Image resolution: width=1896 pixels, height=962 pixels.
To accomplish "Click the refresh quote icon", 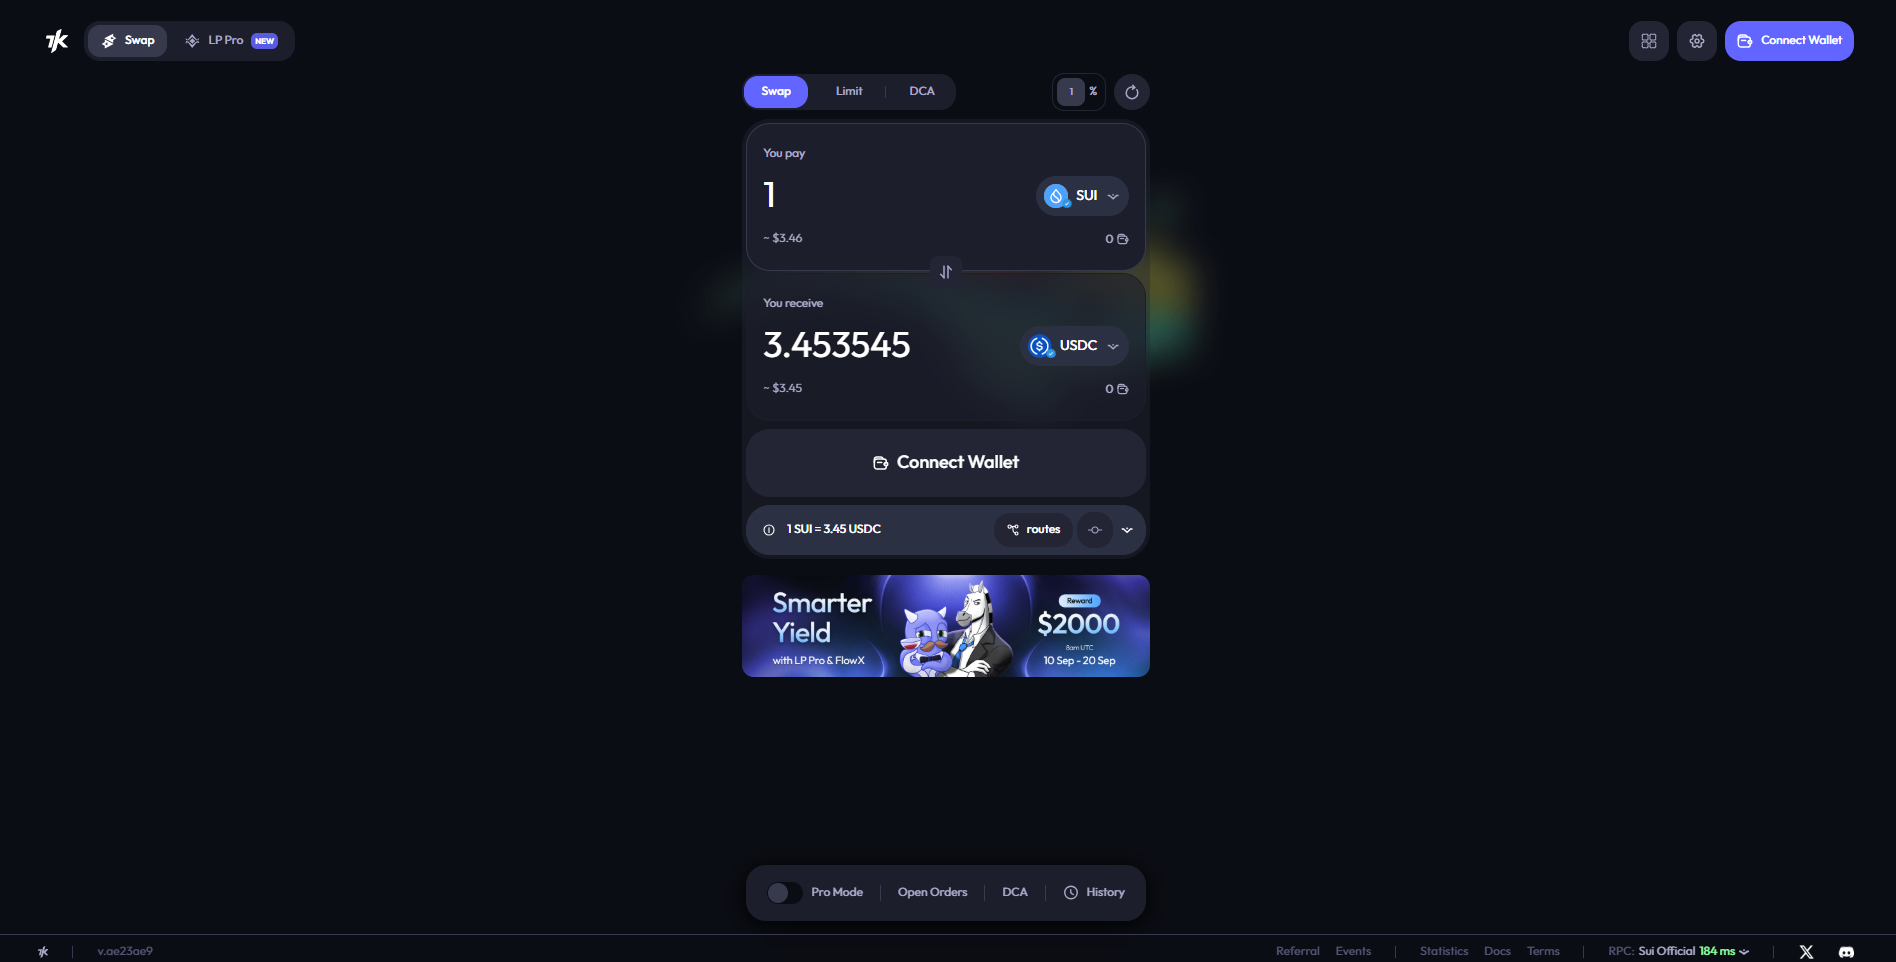I will [x=1132, y=92].
